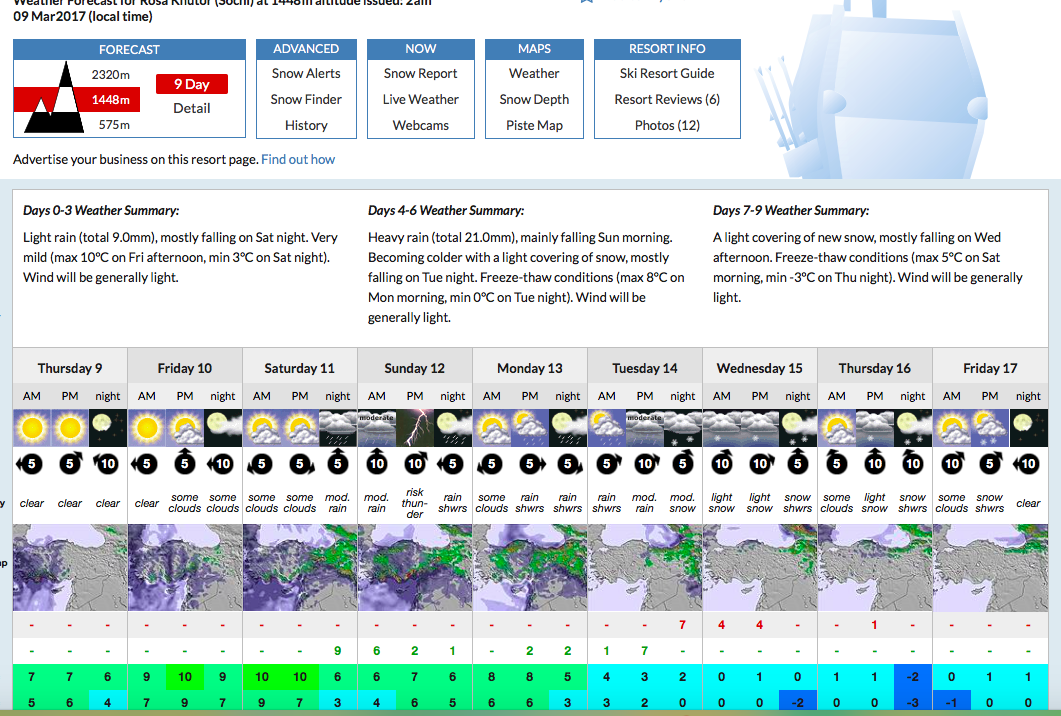Open the Live Weather page
Viewport: 1061px width, 716px height.
[420, 99]
